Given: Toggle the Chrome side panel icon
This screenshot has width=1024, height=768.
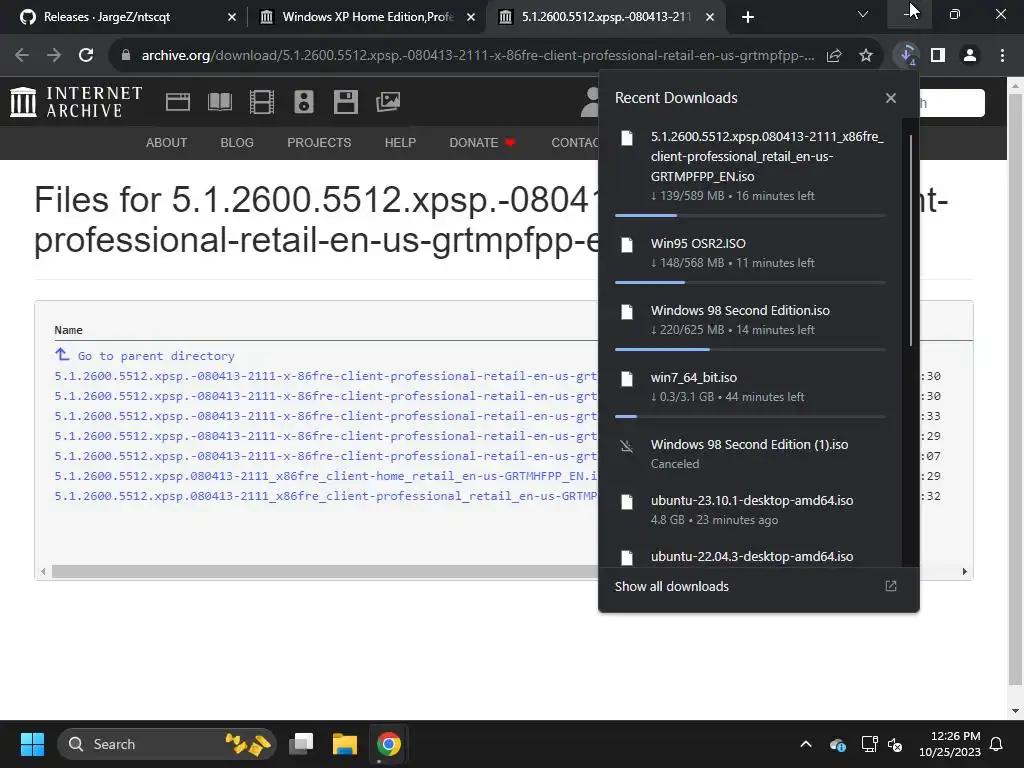Looking at the screenshot, I should [938, 56].
